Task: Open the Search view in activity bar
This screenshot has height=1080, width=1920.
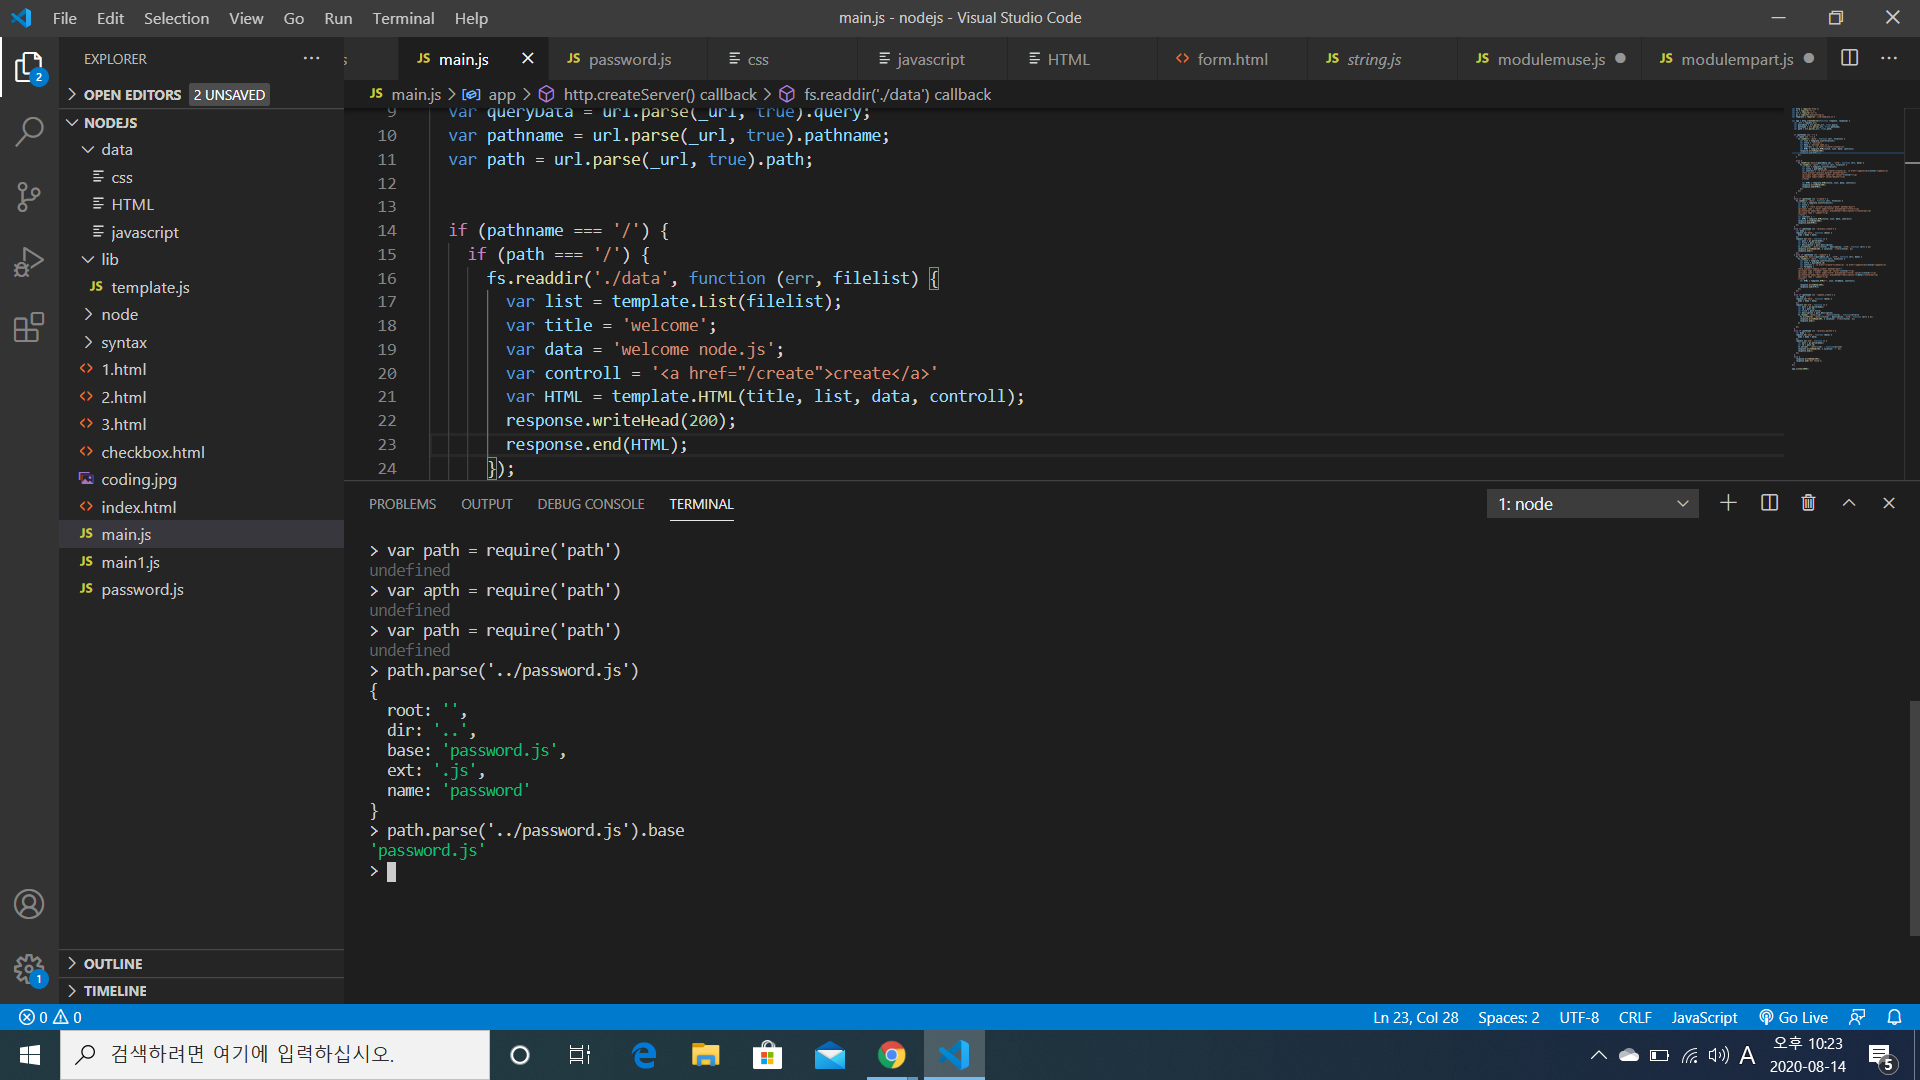Action: pos(29,131)
